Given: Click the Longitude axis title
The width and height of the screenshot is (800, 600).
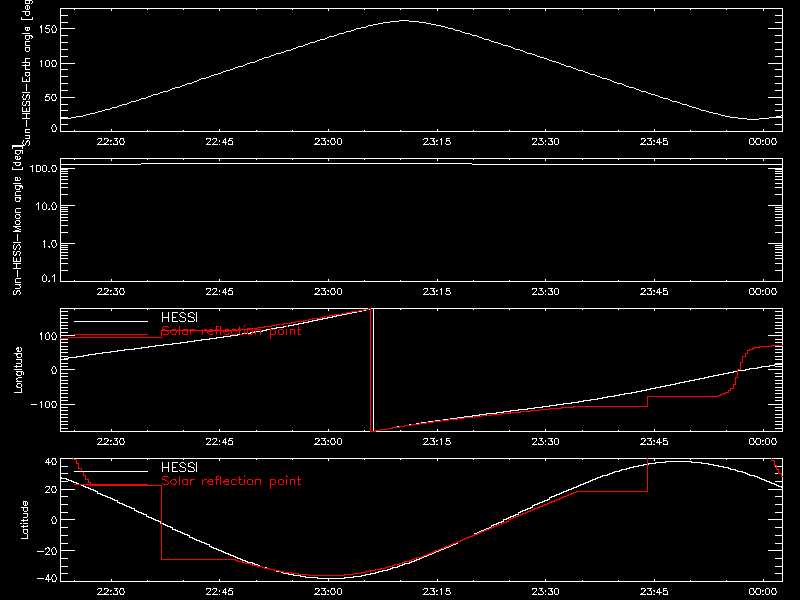Looking at the screenshot, I should pyautogui.click(x=18, y=370).
